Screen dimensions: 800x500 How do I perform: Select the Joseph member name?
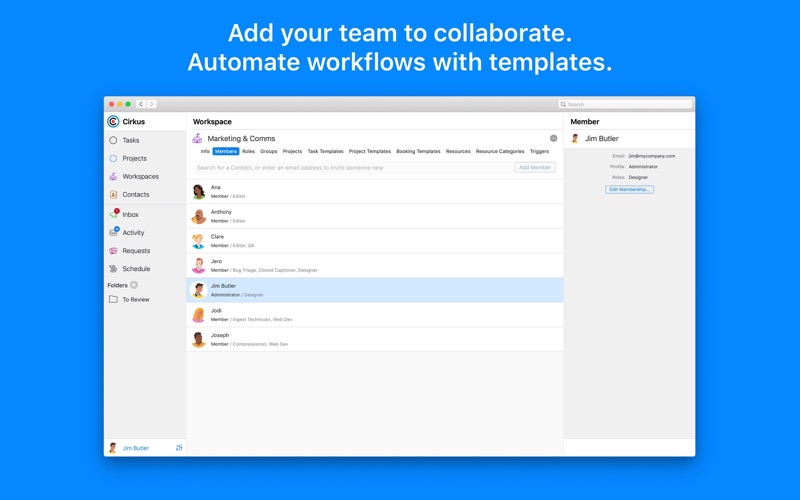pyautogui.click(x=220, y=335)
